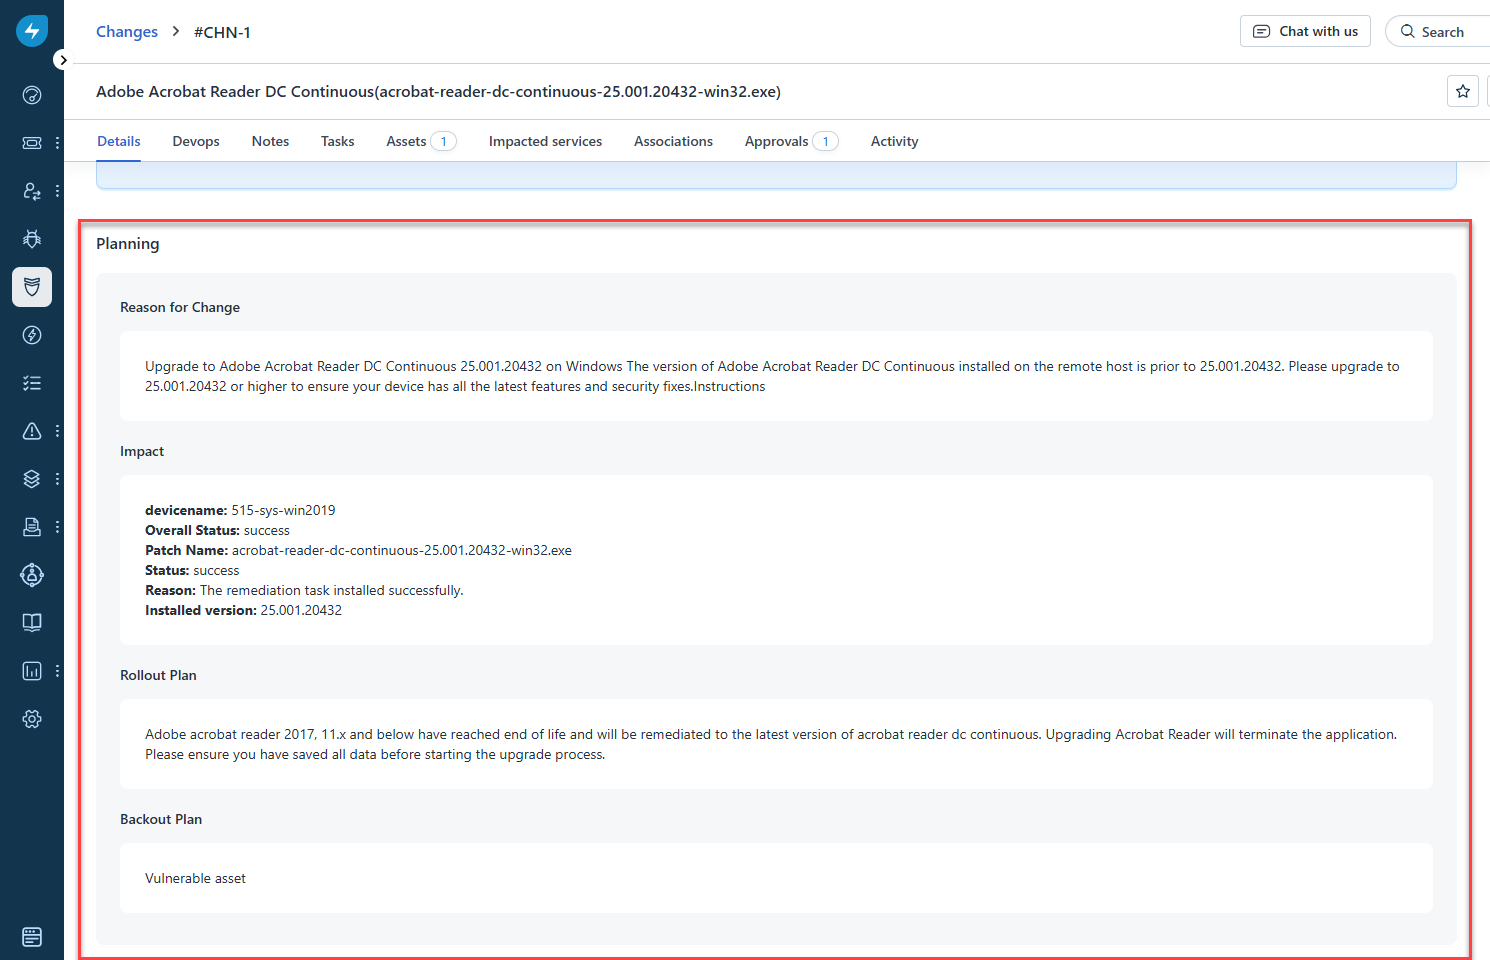Open the Tasks checklist icon in sidebar
This screenshot has width=1490, height=960.
point(32,383)
